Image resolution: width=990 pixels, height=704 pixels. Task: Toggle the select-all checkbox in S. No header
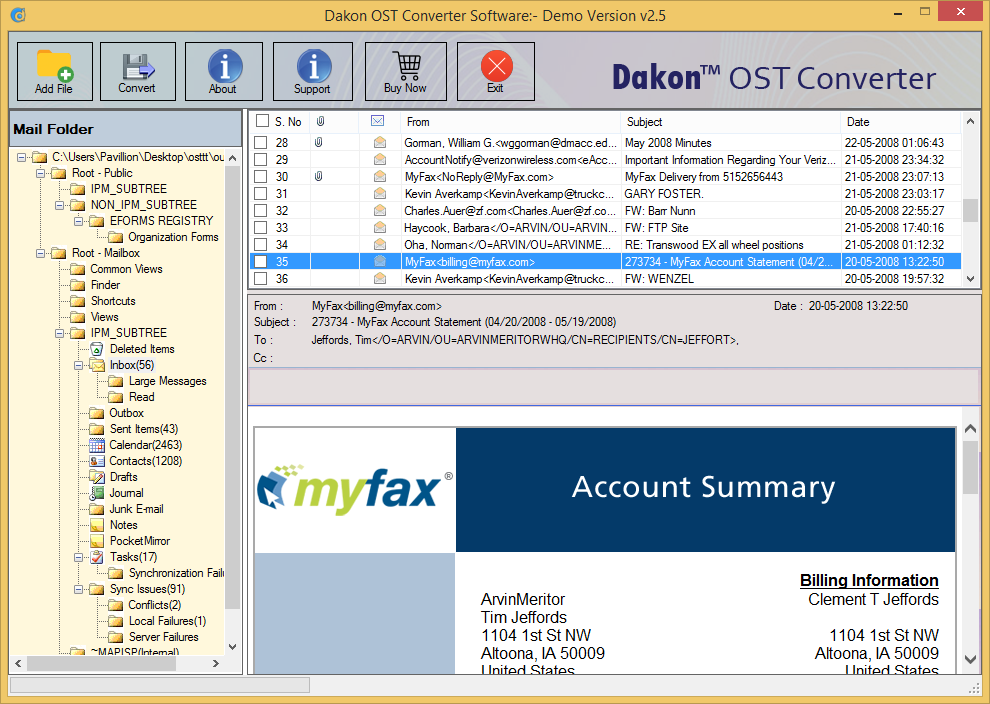click(x=263, y=121)
